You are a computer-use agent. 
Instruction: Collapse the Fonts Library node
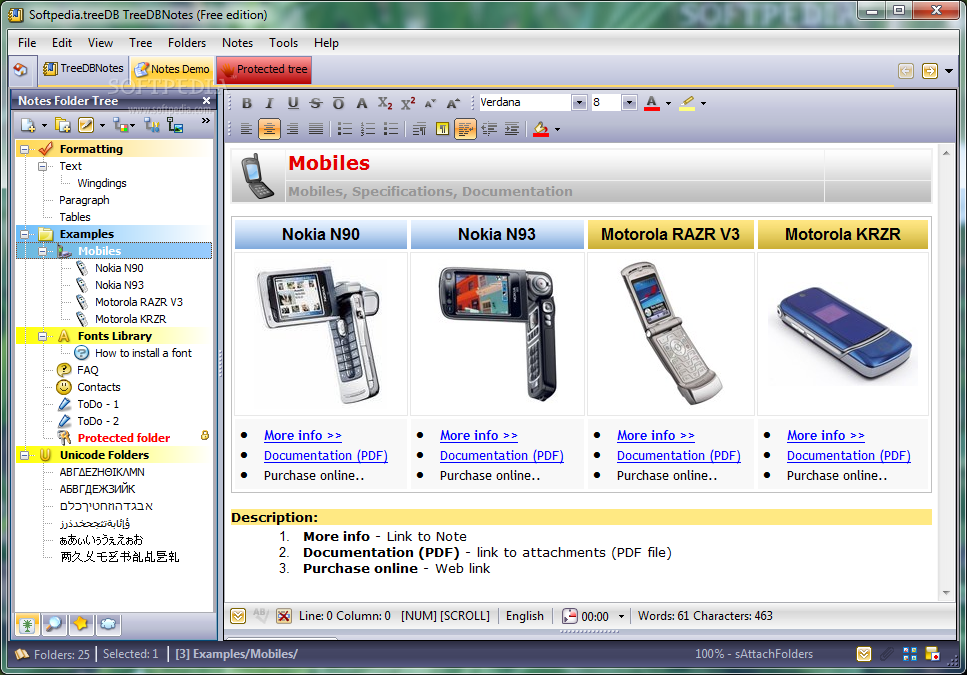[x=42, y=336]
